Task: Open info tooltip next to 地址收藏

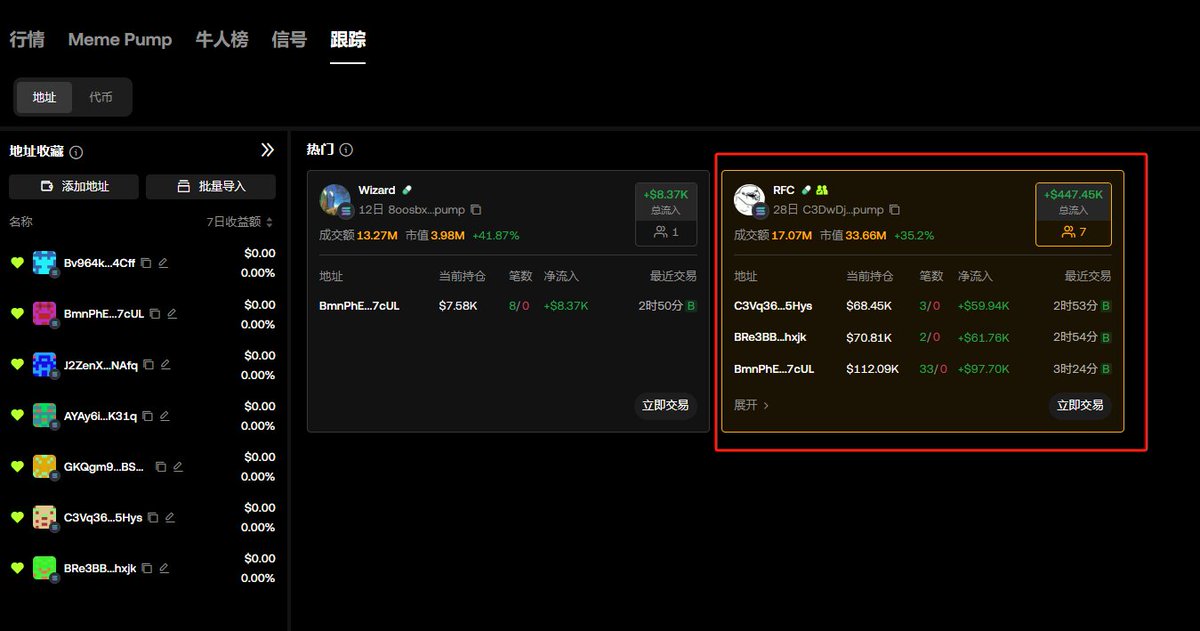Action: (76, 152)
